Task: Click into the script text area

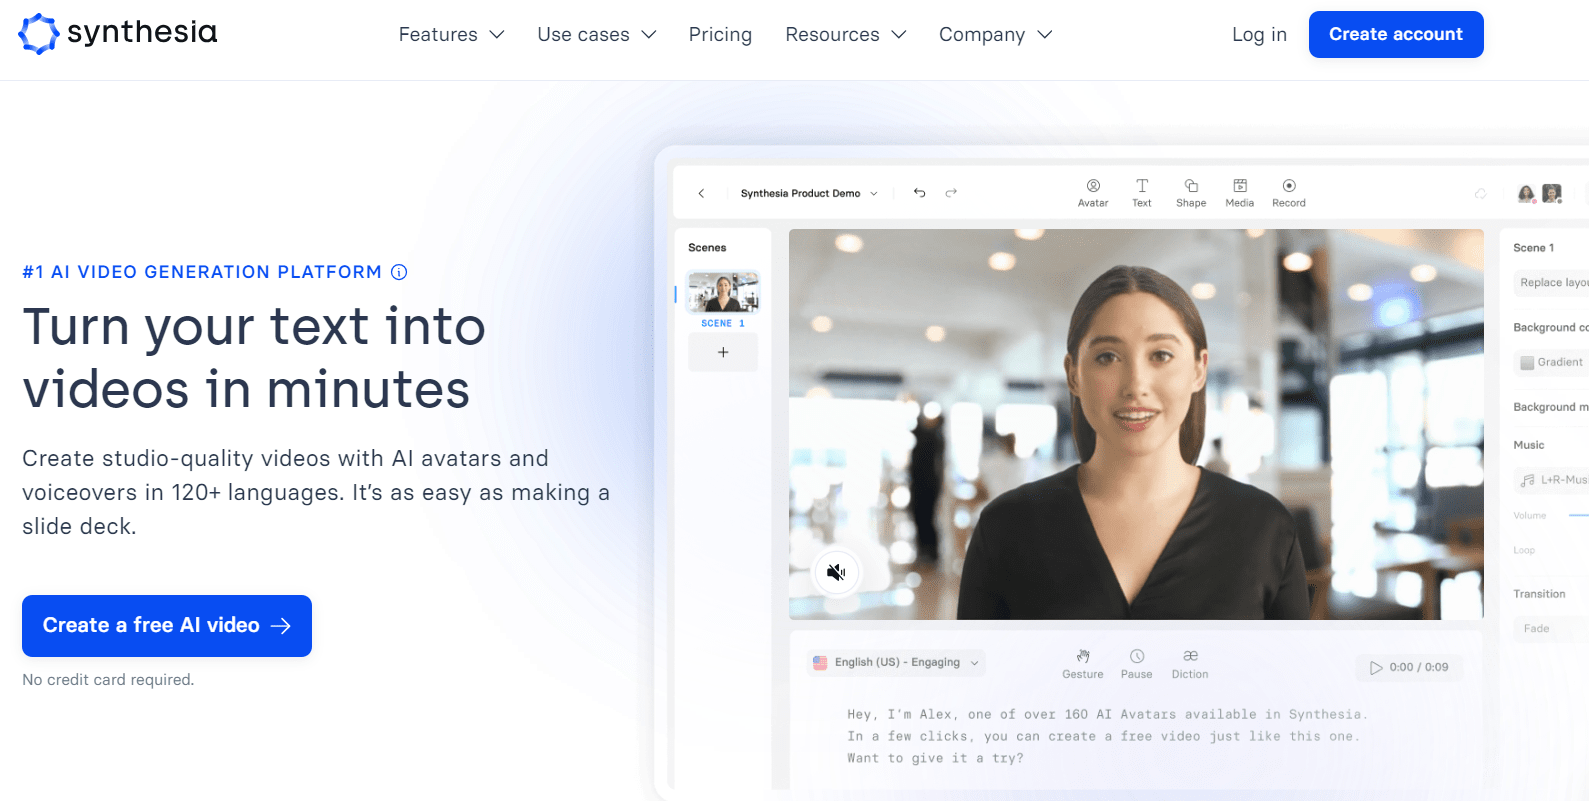Action: (1107, 736)
